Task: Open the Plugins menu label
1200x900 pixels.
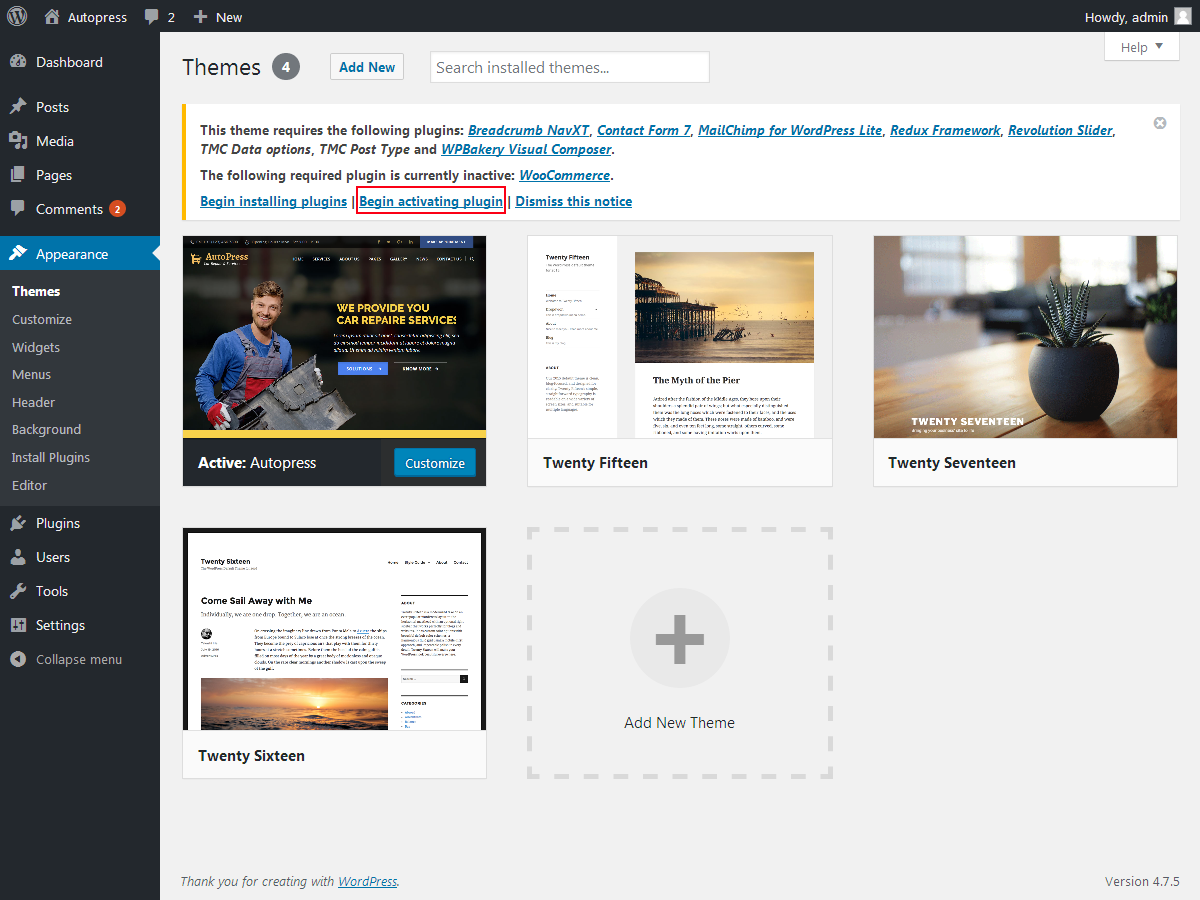Action: (x=58, y=523)
